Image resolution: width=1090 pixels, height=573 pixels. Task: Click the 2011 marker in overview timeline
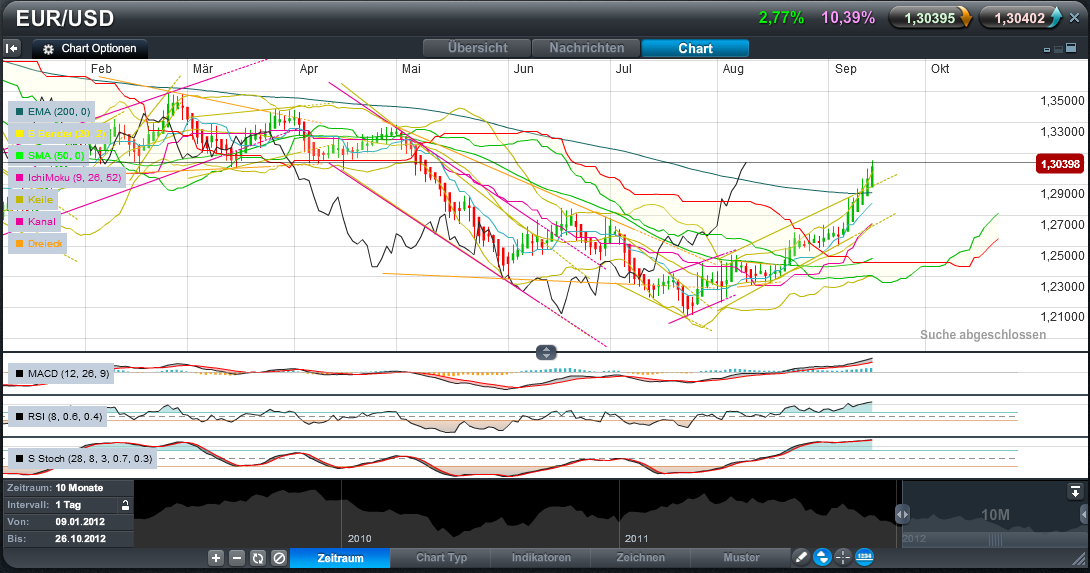click(x=636, y=538)
